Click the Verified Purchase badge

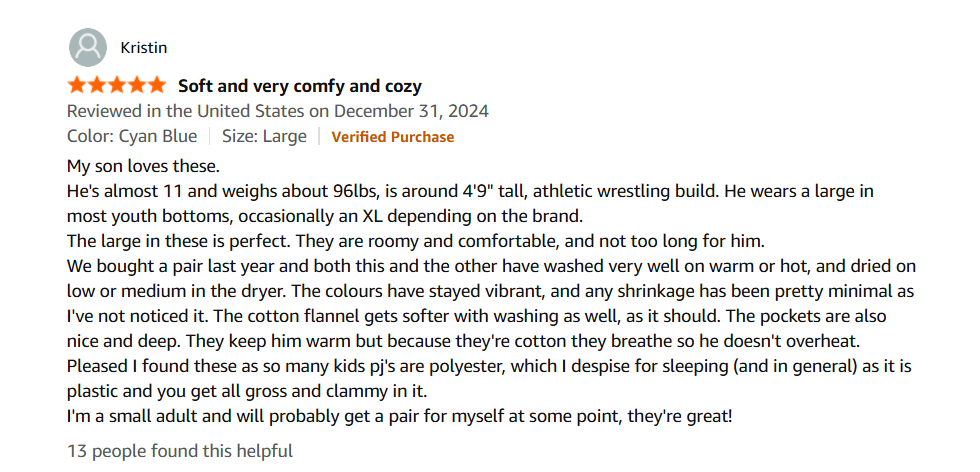coord(392,137)
